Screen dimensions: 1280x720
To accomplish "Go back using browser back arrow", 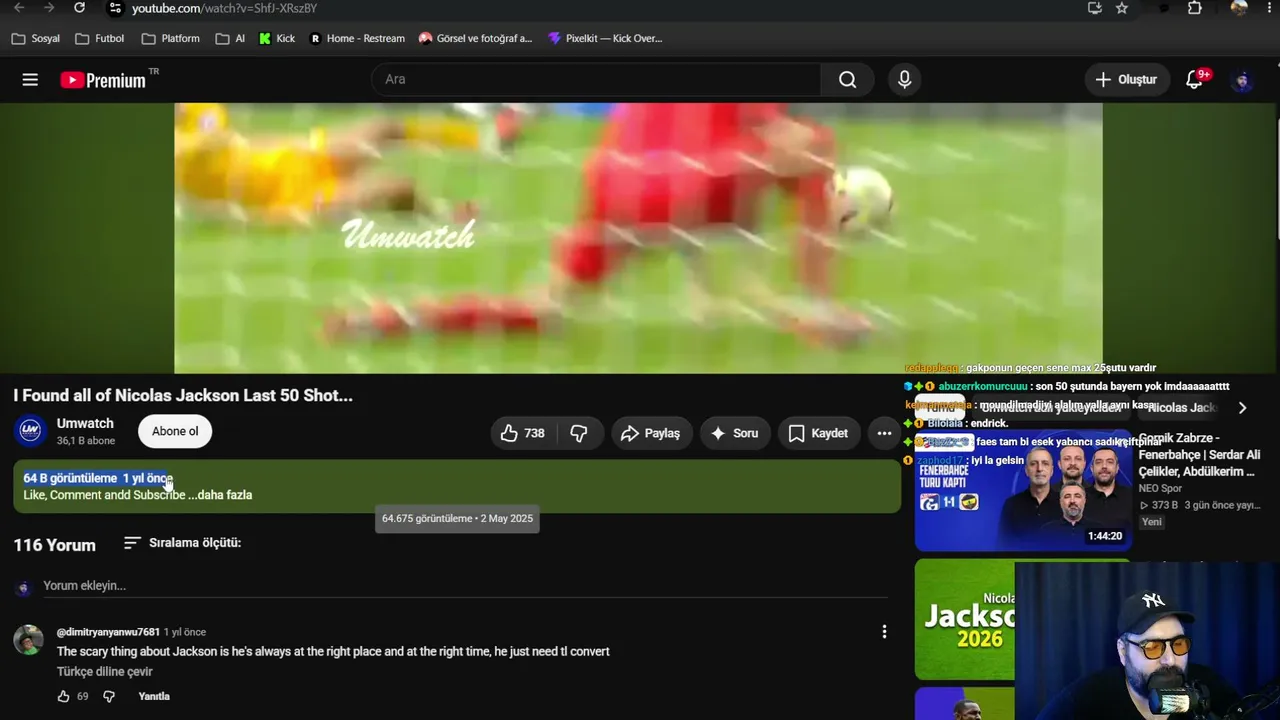I will point(19,8).
